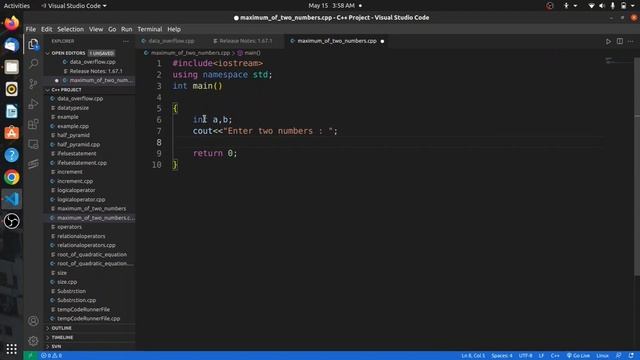Open the Extensions view
The image size is (640, 360).
pos(33,124)
